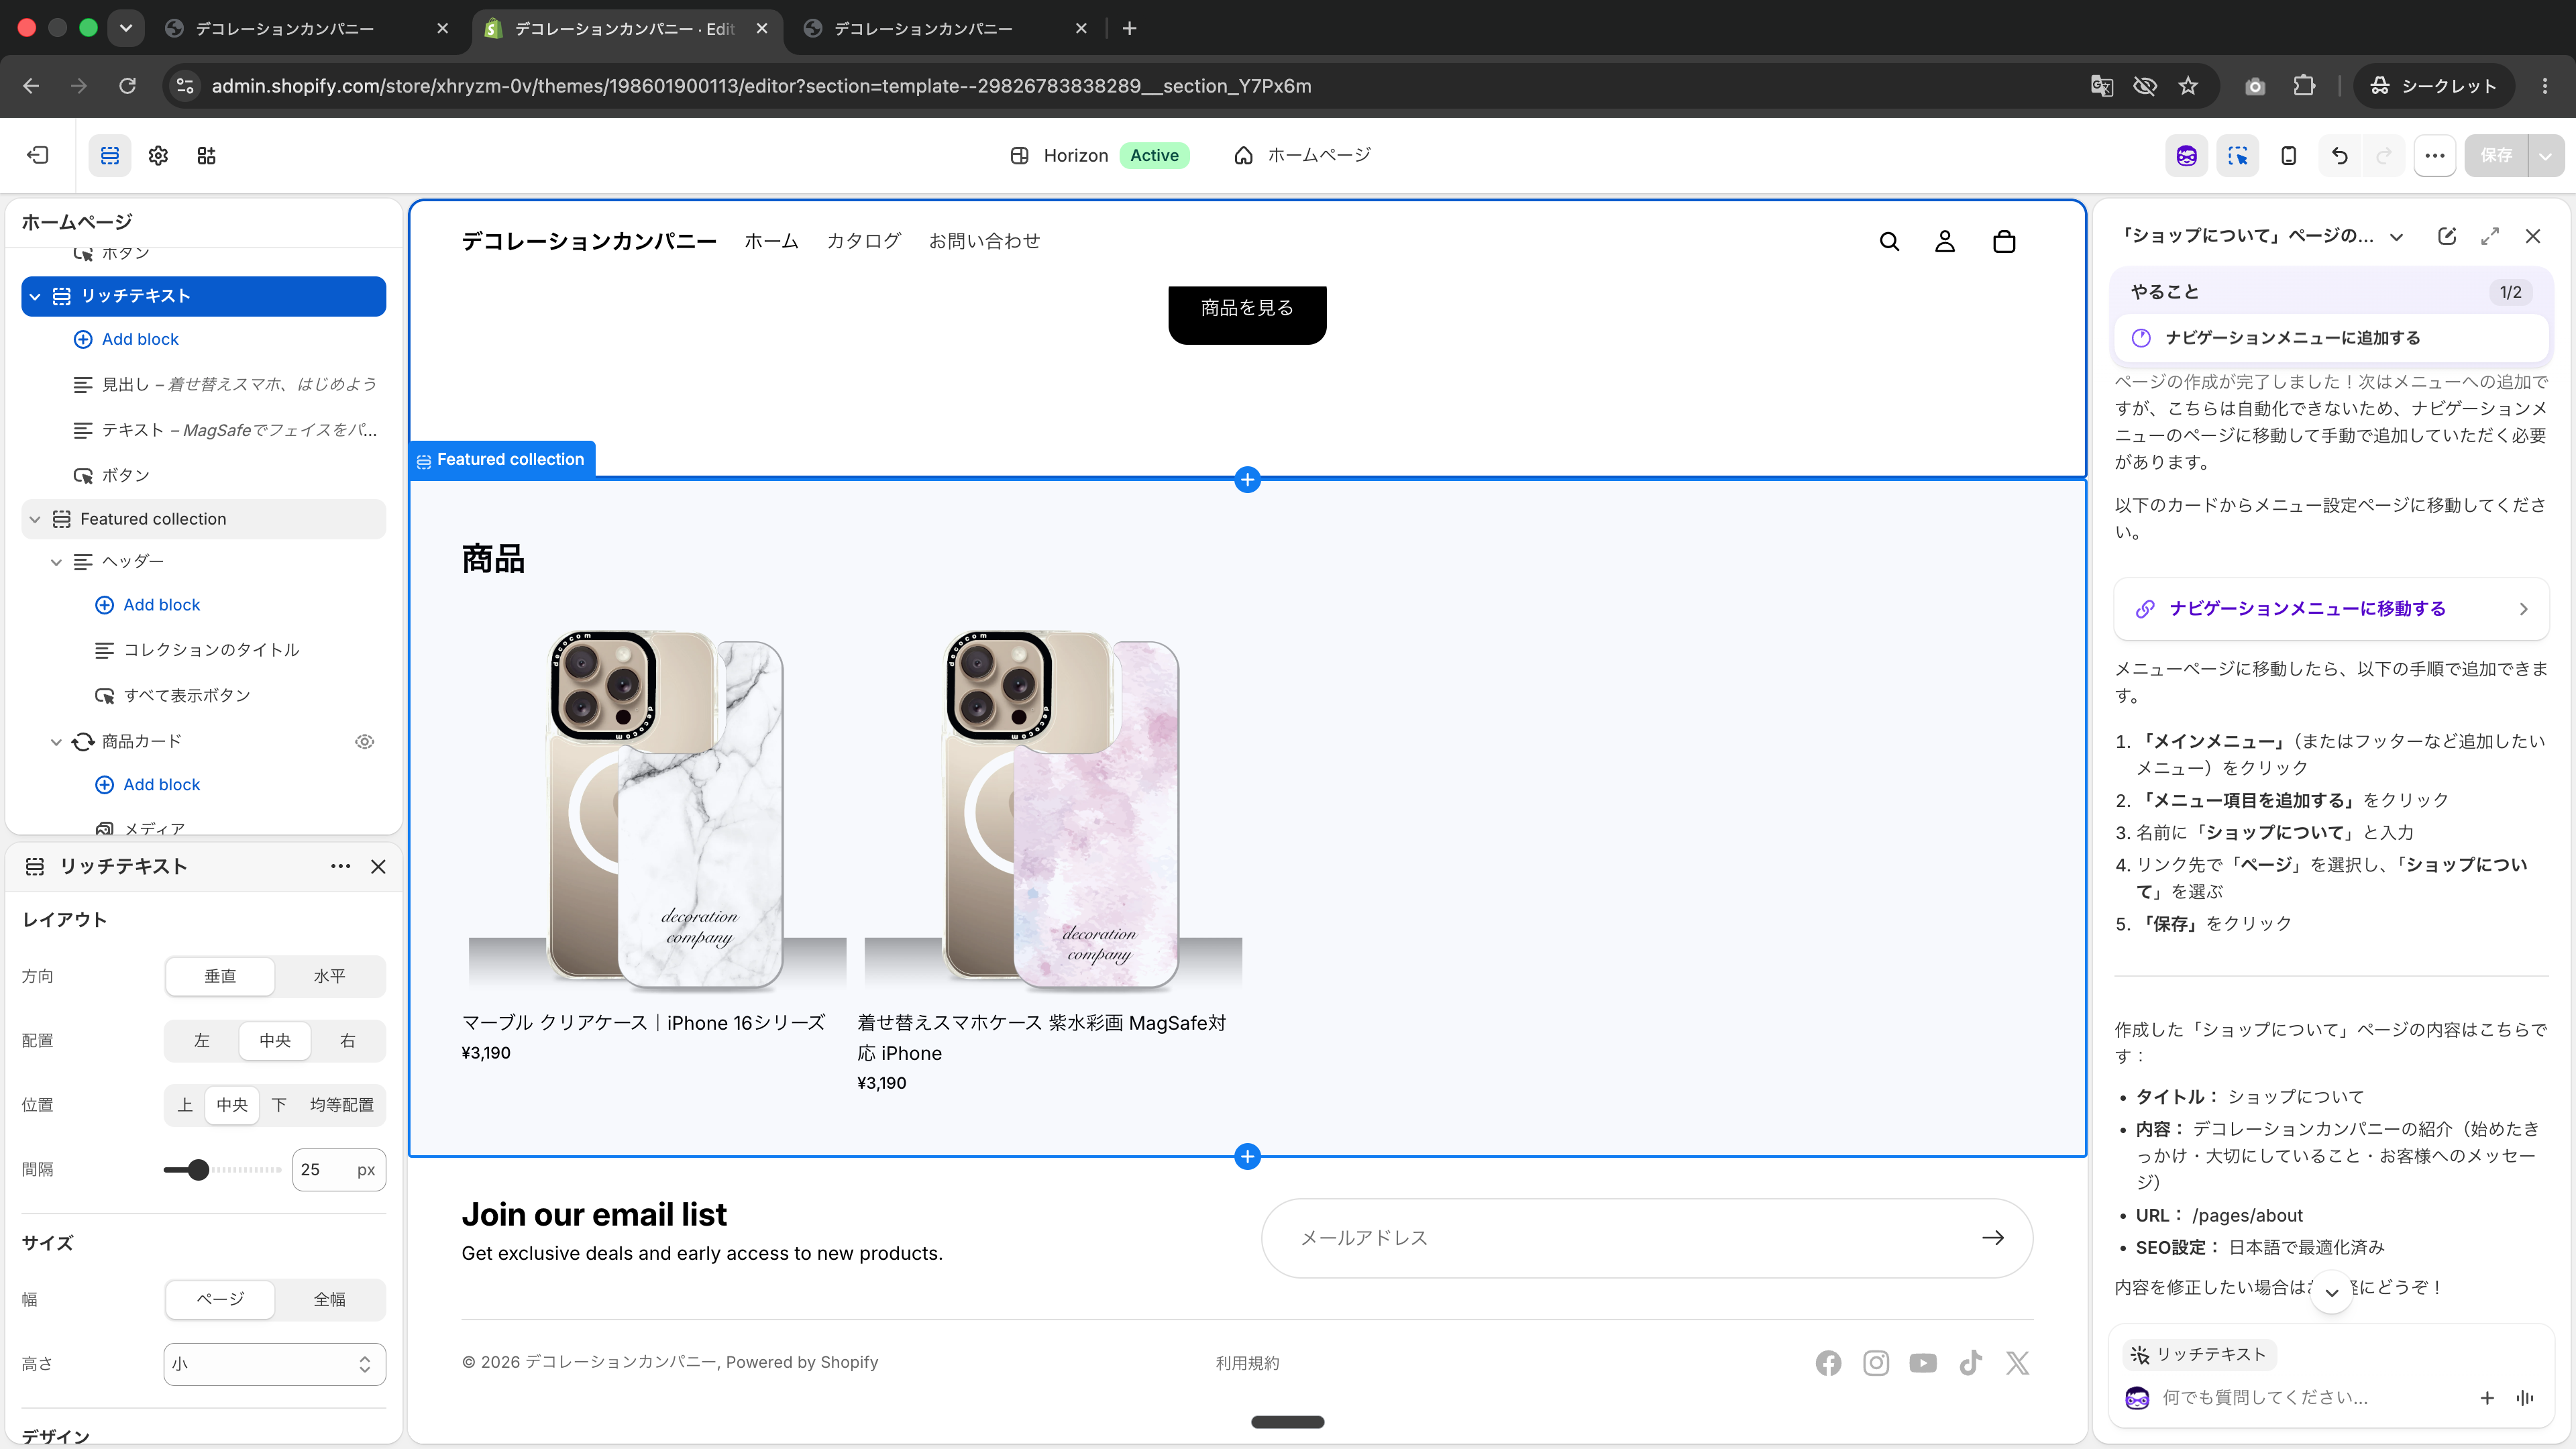Set direction to 垂直
Viewport: 2576px width, 1449px height.
tap(220, 976)
